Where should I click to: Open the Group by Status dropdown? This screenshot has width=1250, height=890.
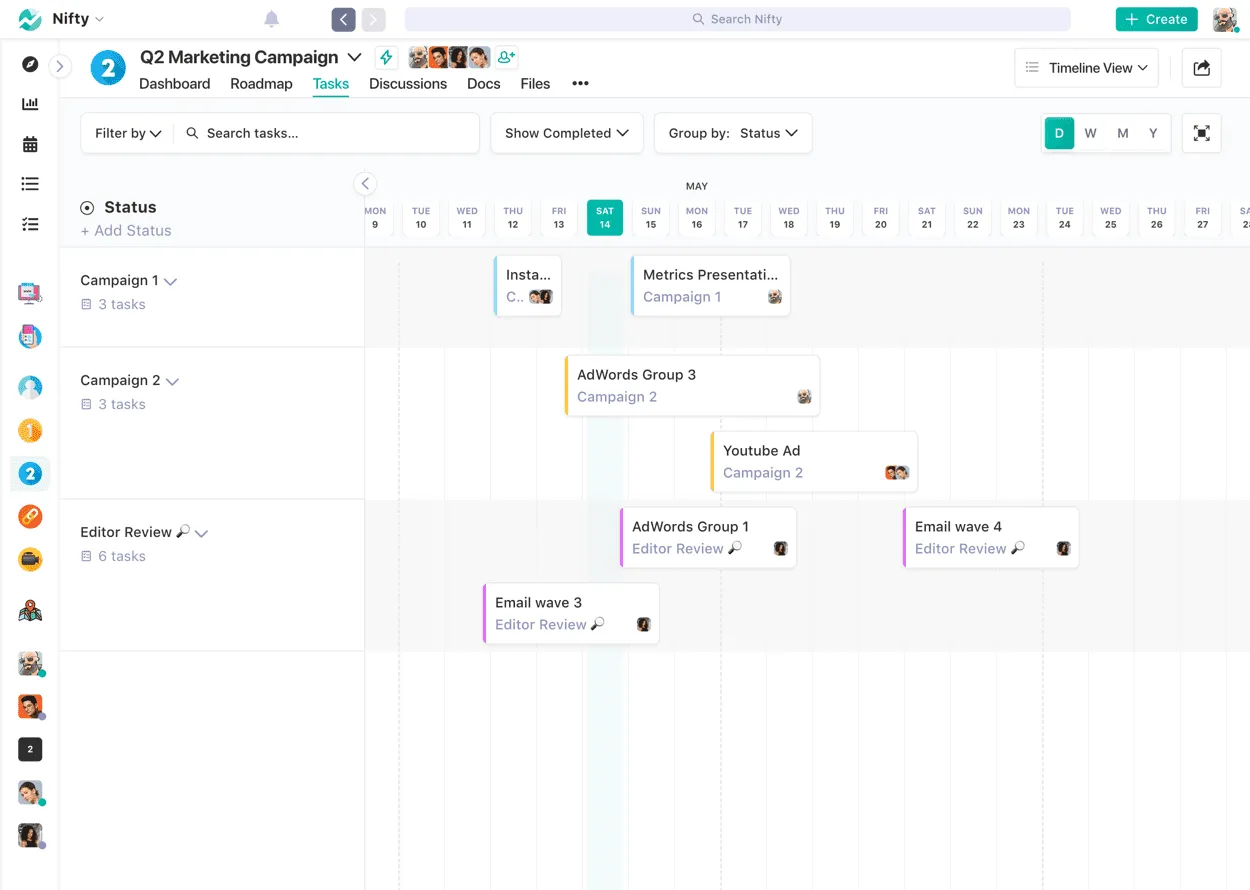(x=733, y=132)
